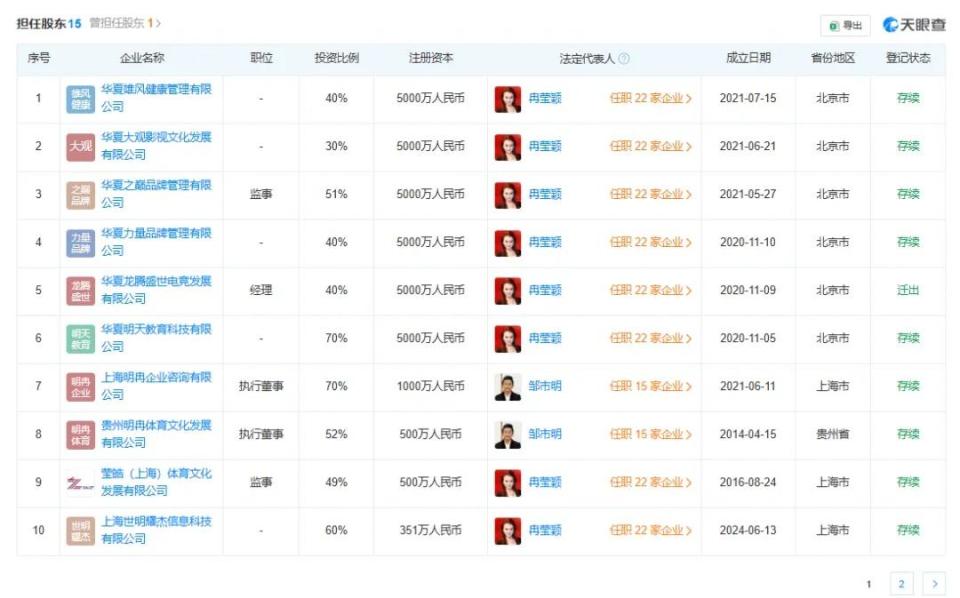
Task: Click 冉莹颖's avatar photo in row 1
Action: click(x=506, y=98)
